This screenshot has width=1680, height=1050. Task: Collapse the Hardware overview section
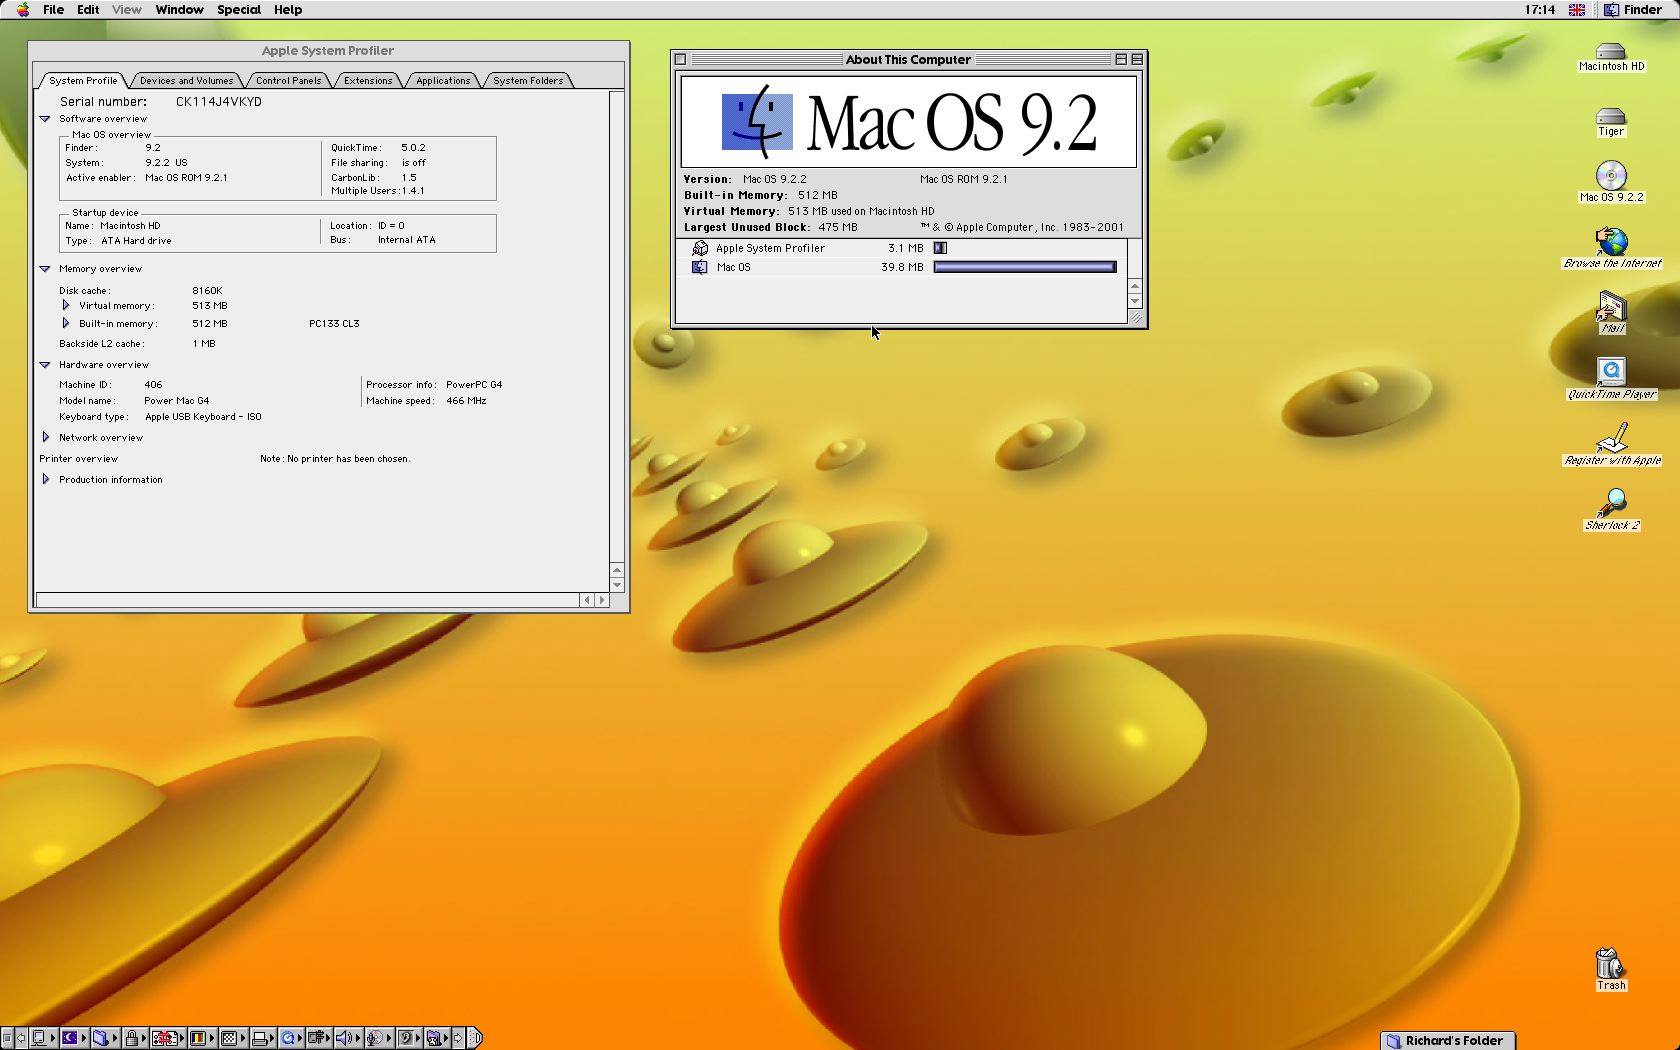[45, 365]
